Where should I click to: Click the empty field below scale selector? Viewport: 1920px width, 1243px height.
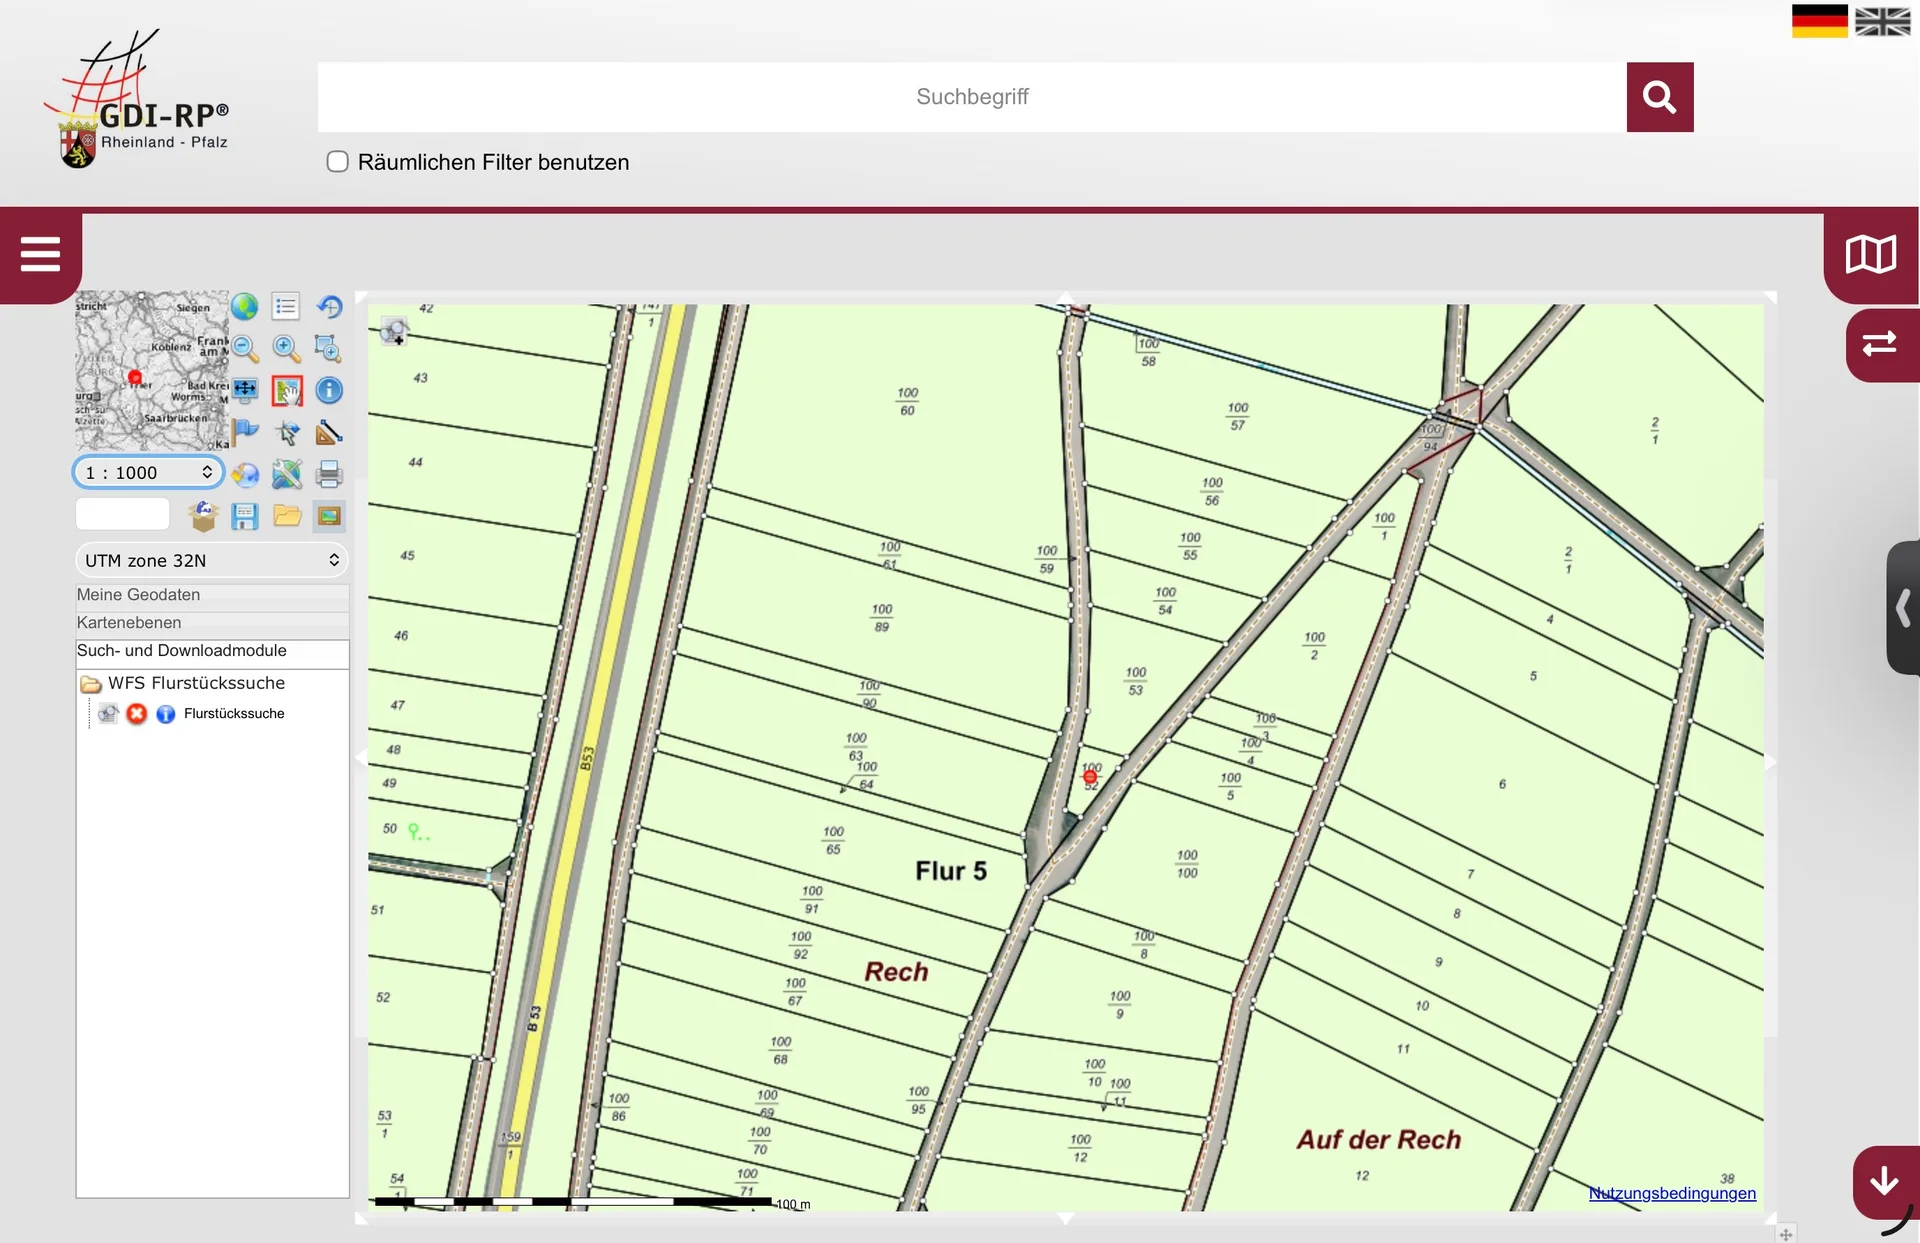click(x=122, y=515)
